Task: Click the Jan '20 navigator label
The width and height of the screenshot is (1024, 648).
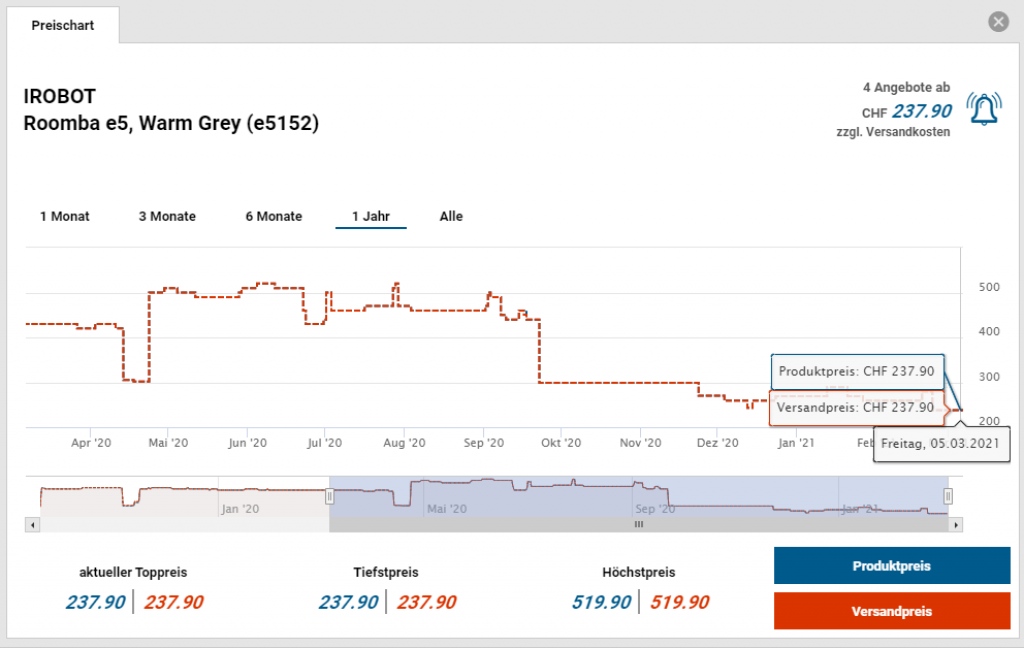Action: point(240,509)
